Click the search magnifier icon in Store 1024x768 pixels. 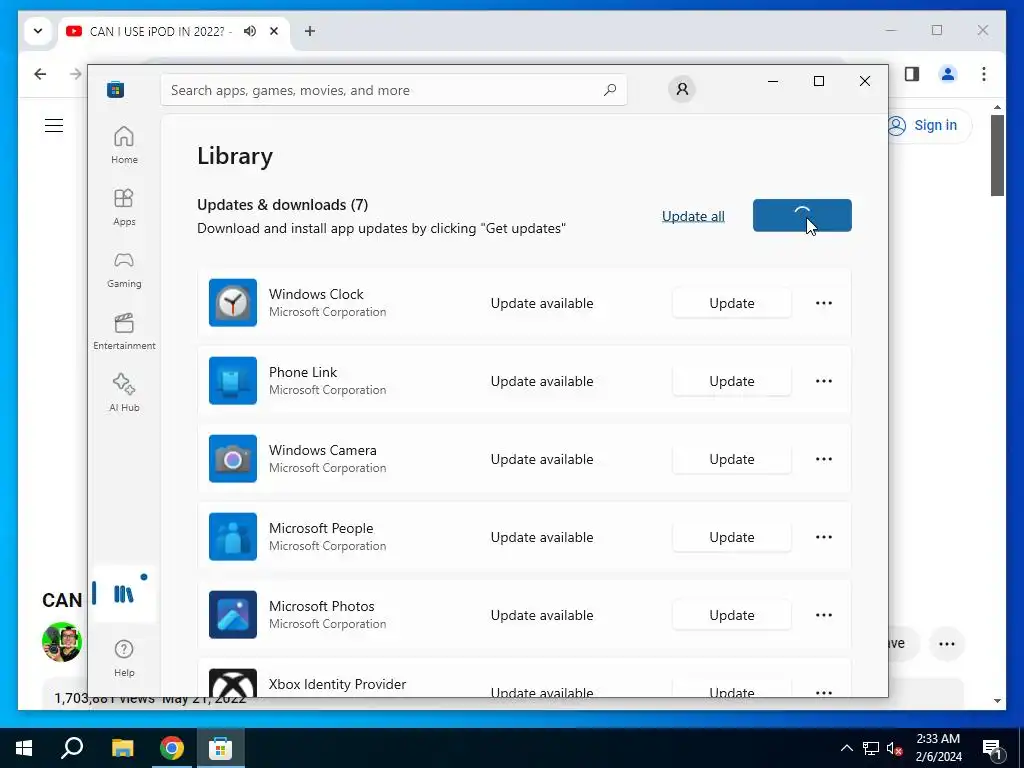(x=610, y=90)
